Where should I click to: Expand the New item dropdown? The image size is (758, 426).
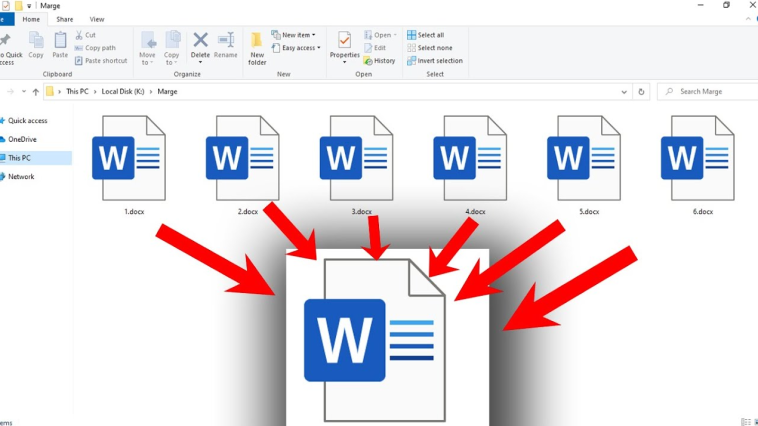(295, 35)
